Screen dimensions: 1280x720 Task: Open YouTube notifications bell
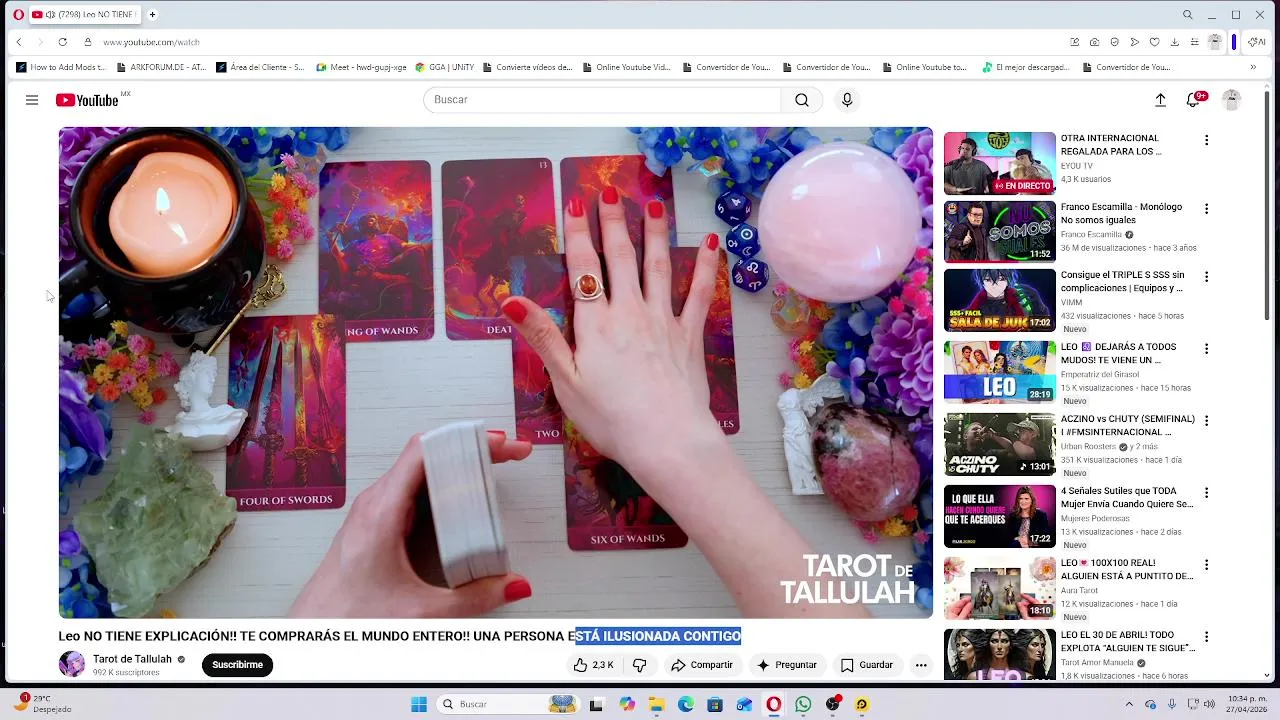coord(1193,100)
